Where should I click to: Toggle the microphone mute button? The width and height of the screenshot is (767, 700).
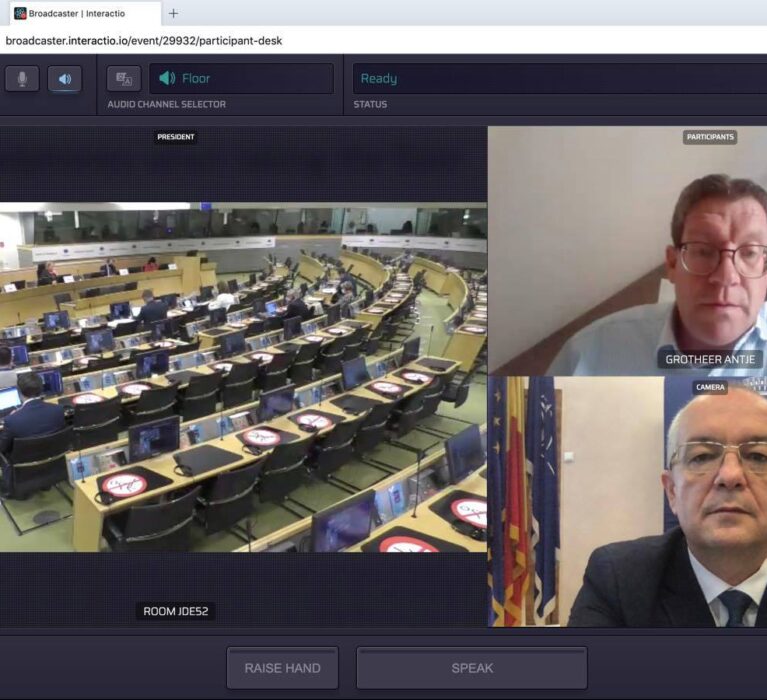coord(22,79)
